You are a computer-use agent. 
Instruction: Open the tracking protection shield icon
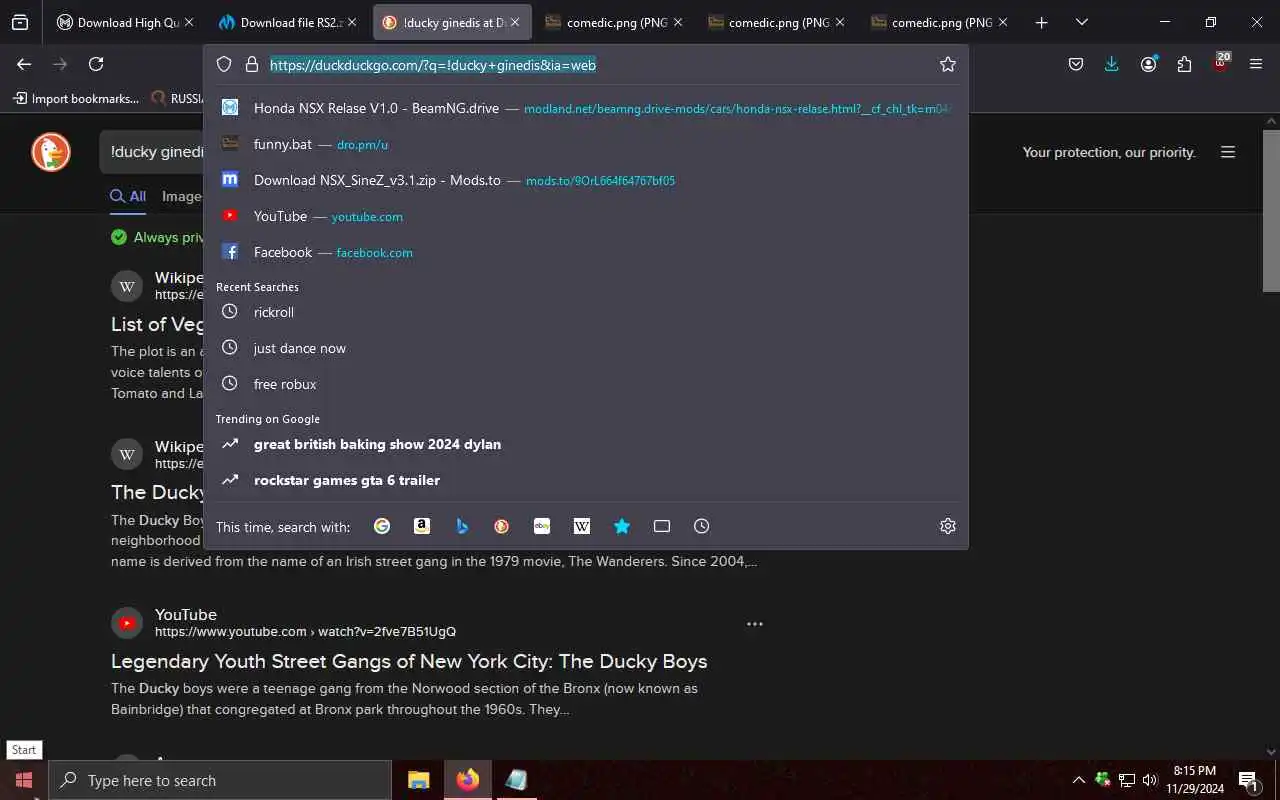(224, 64)
